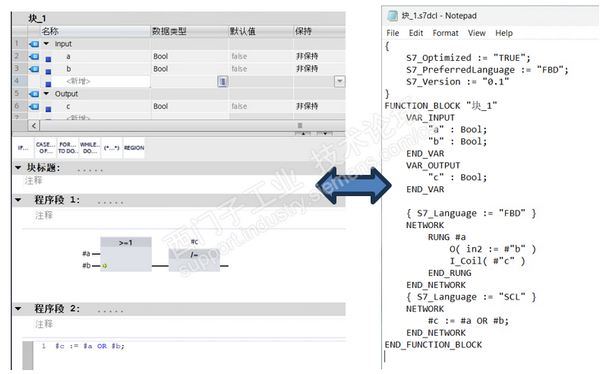Click the FUNCTION_BLOCK "块_1" line in Notepad
Image resolution: width=600 pixels, height=374 pixels.
[x=441, y=106]
